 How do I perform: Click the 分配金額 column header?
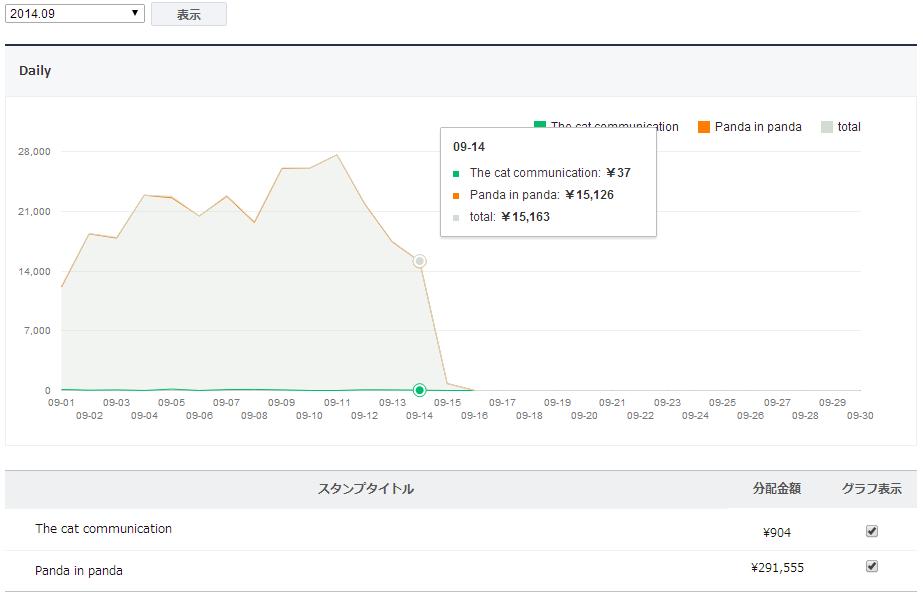(776, 489)
